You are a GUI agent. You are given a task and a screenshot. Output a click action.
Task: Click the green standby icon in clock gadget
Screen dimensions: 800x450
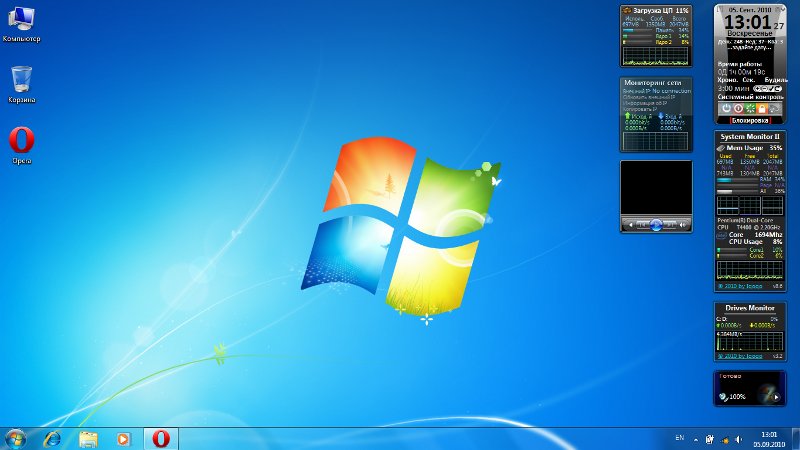point(750,108)
